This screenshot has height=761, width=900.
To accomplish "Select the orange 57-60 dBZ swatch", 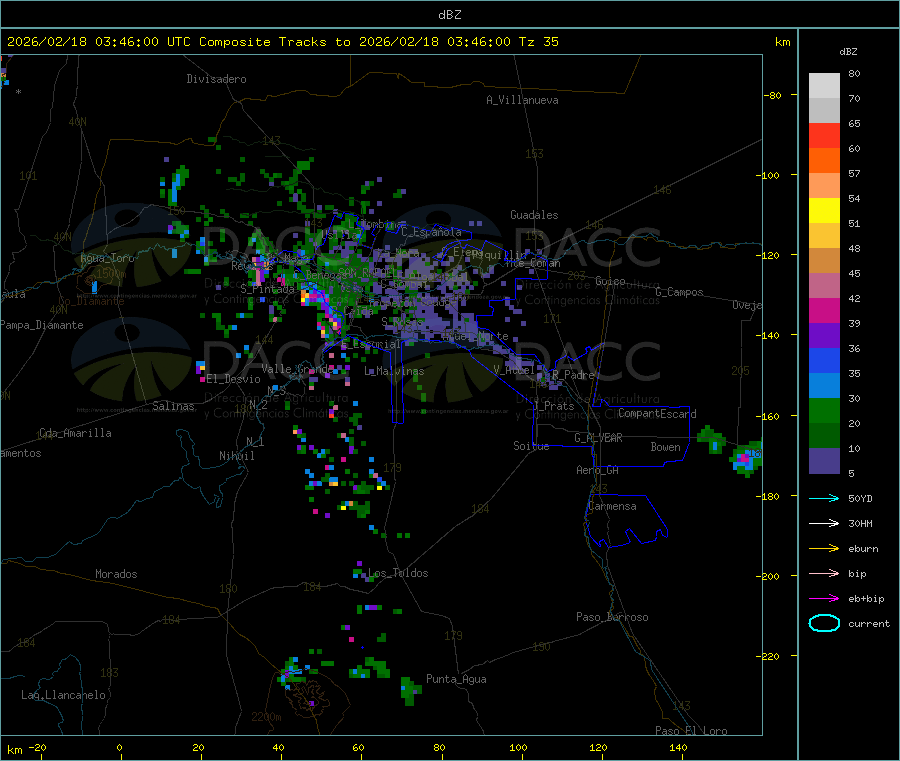I will point(824,161).
